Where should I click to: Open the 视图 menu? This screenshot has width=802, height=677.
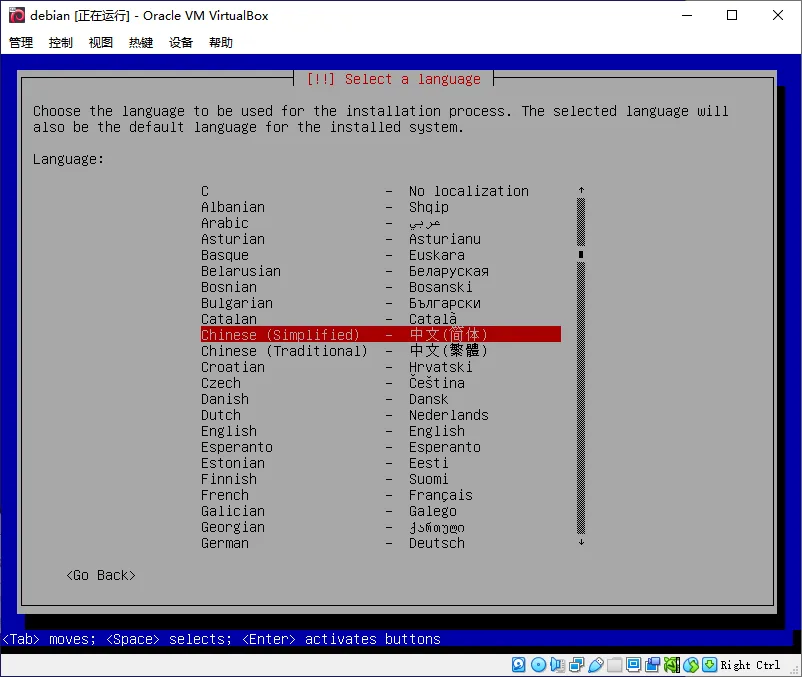(x=101, y=42)
